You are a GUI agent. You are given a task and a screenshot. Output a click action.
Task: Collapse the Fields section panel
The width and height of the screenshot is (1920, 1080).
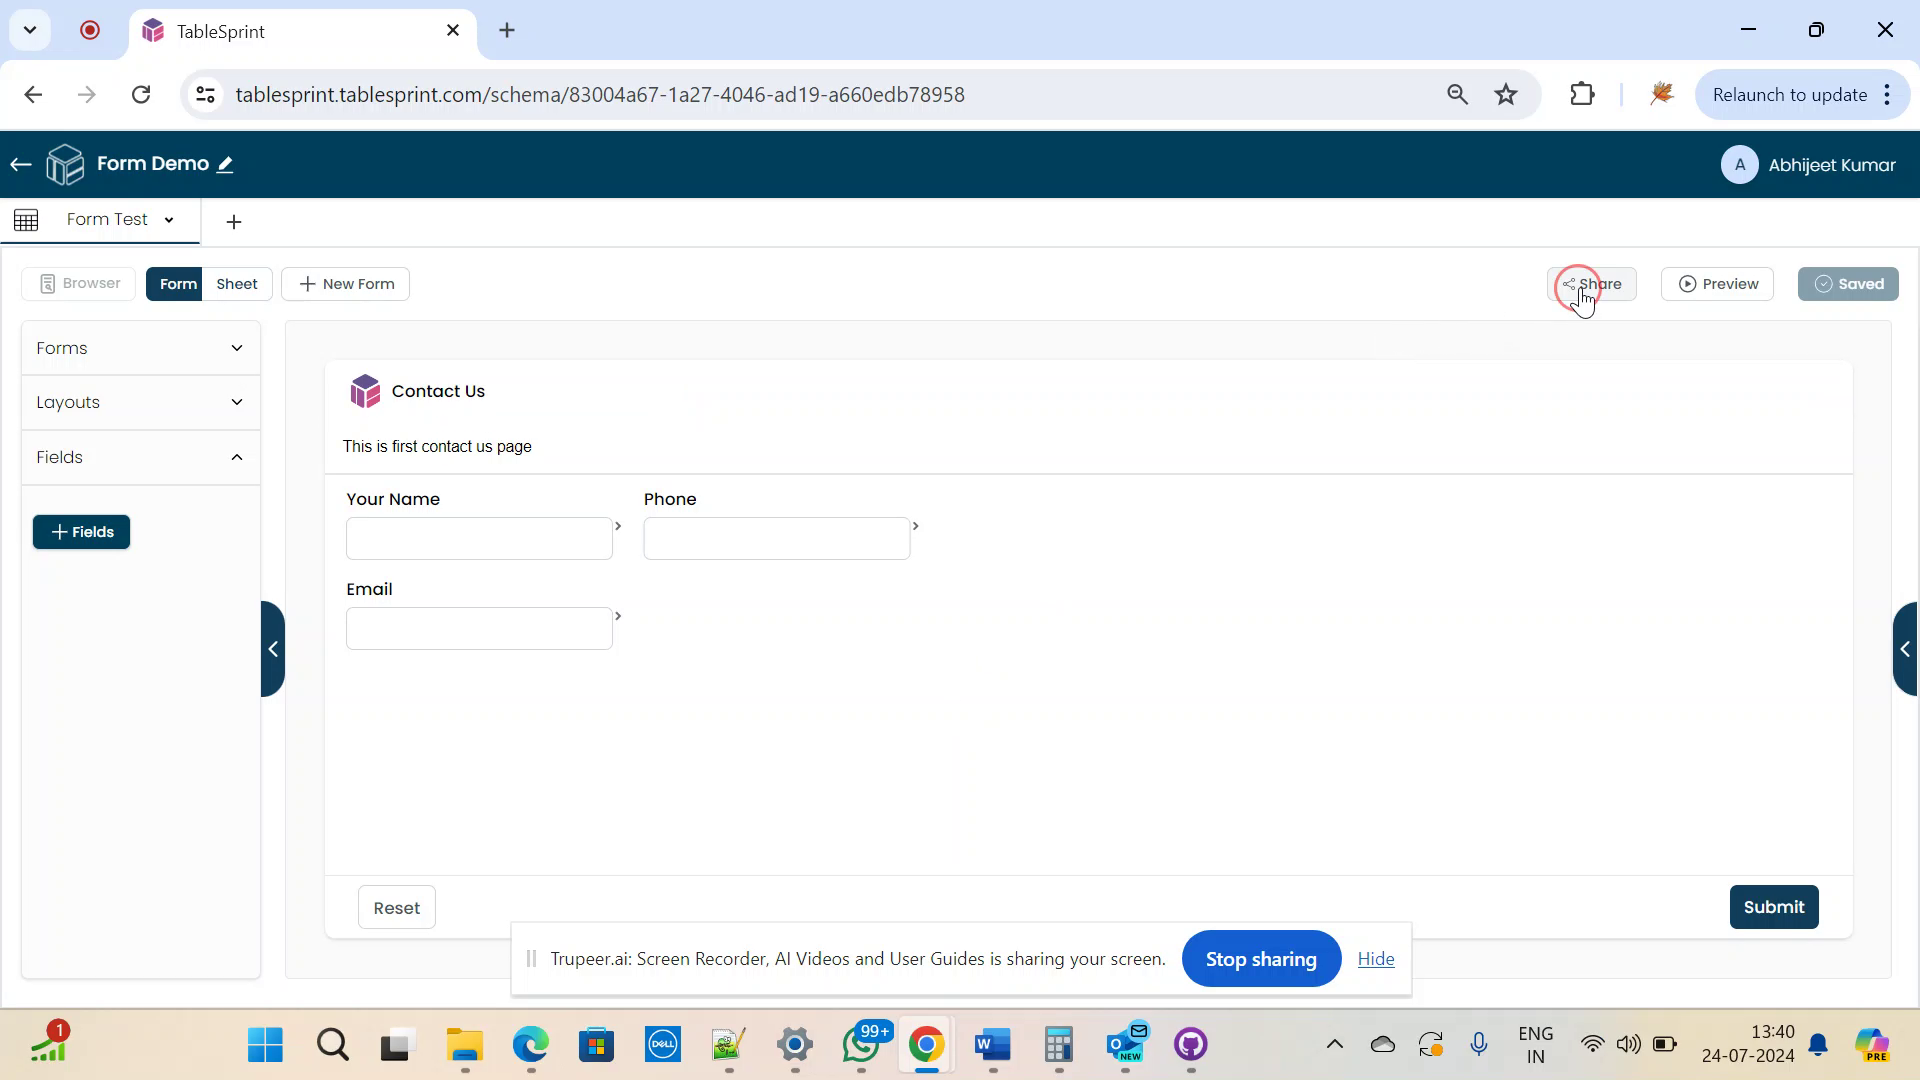237,455
